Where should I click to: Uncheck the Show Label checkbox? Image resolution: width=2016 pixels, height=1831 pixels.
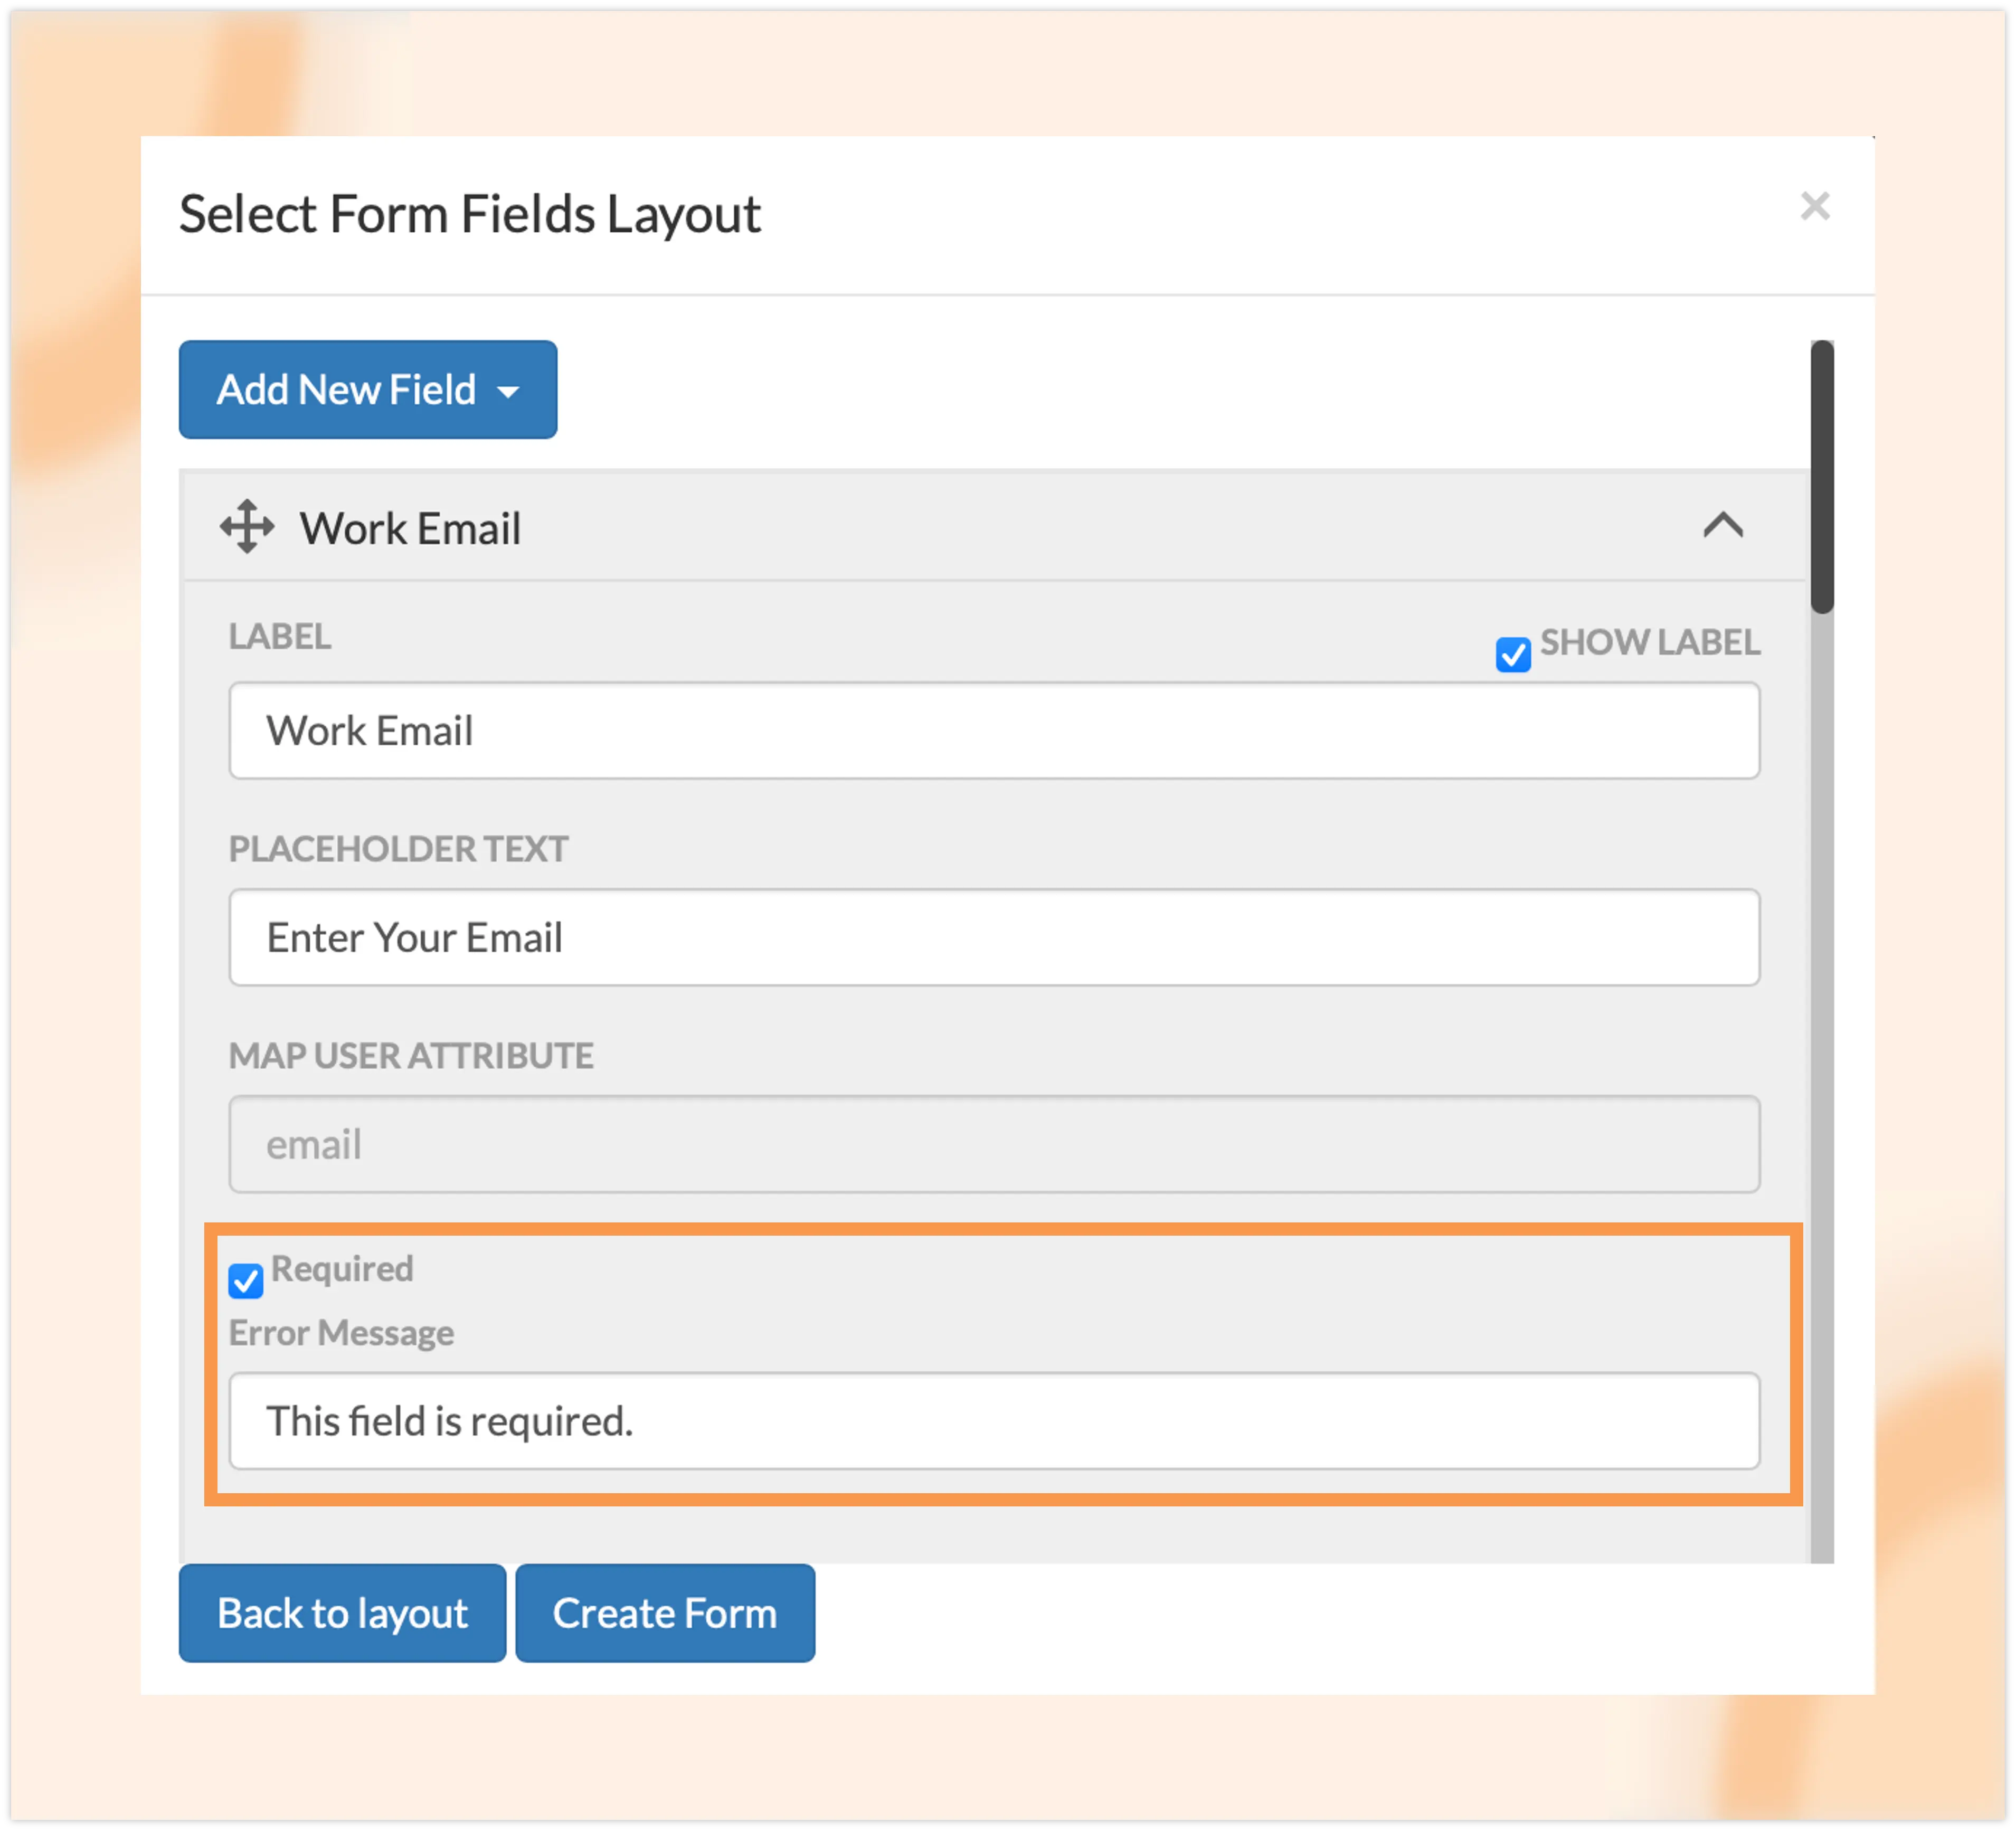pyautogui.click(x=1512, y=655)
